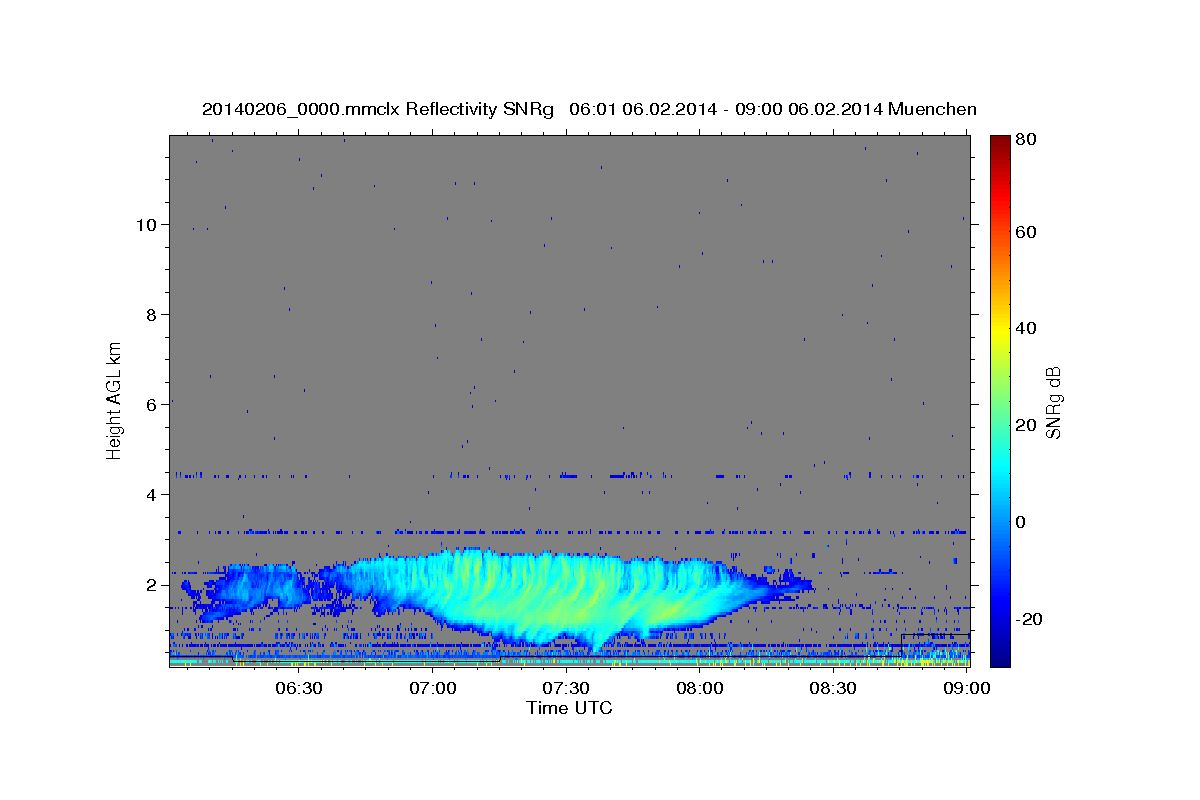Image resolution: width=1200 pixels, height=800 pixels.
Task: Click the 'Time UTC' axis label
Action: (x=569, y=708)
